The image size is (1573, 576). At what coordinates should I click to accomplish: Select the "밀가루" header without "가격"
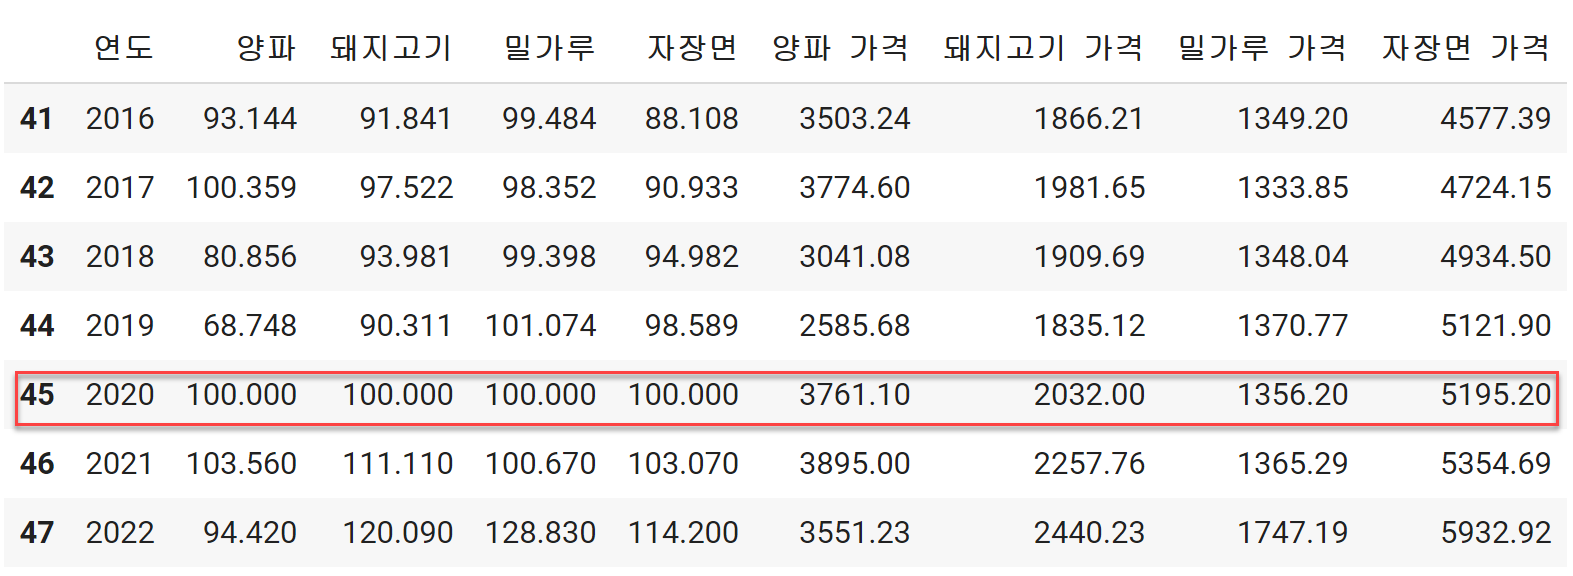point(550,47)
